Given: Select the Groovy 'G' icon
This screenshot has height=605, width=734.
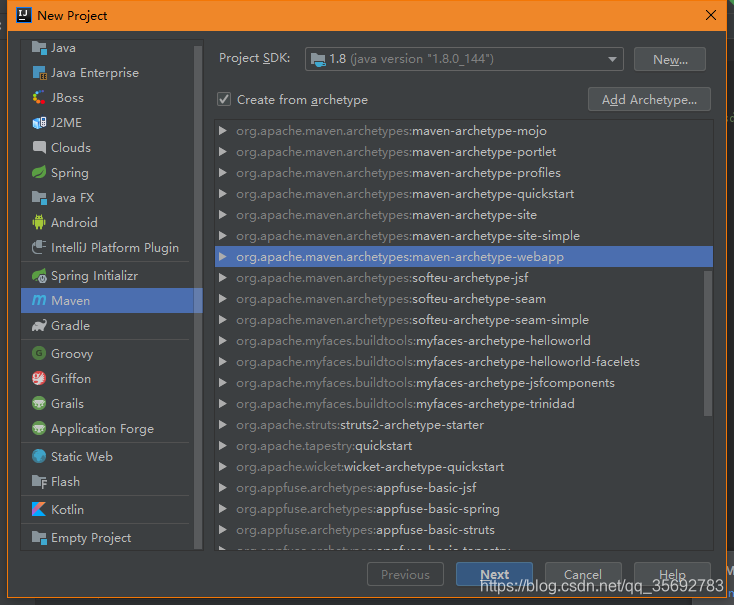Looking at the screenshot, I should (x=39, y=353).
